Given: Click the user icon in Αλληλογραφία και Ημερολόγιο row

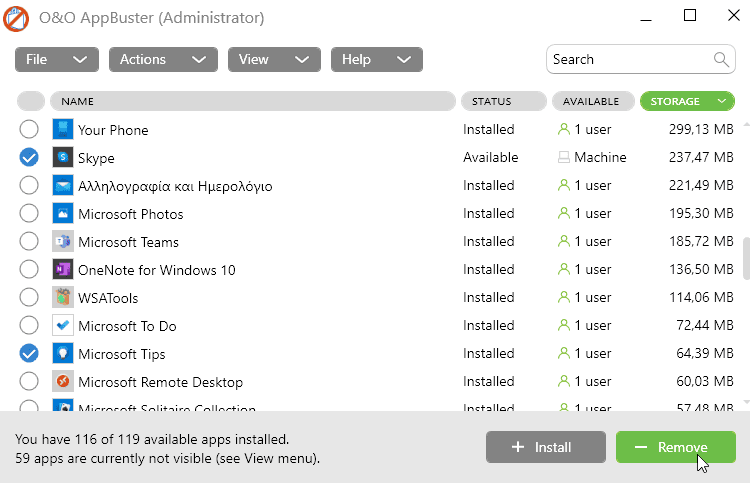Looking at the screenshot, I should click(x=564, y=185).
